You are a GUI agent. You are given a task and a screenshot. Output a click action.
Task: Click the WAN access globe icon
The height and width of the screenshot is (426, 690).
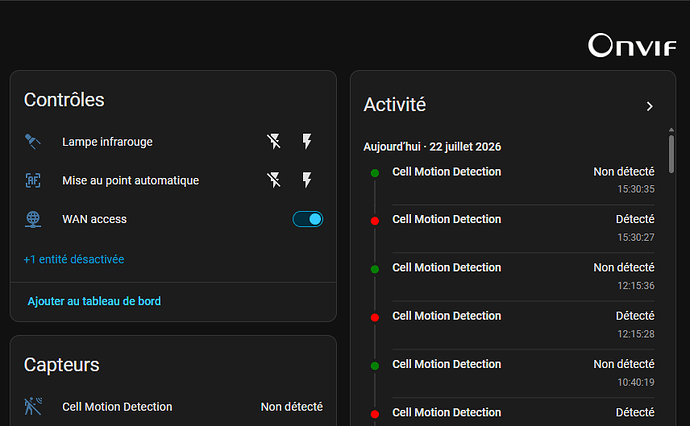point(33,219)
